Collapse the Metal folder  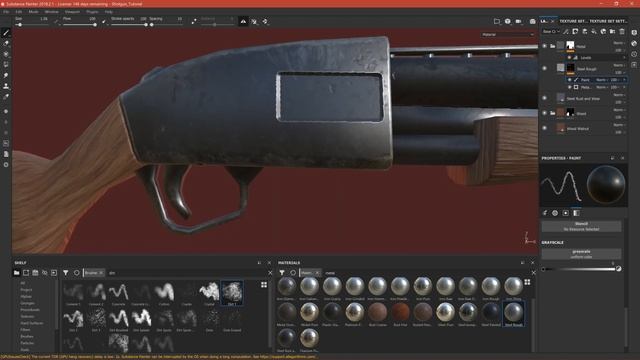coord(552,46)
